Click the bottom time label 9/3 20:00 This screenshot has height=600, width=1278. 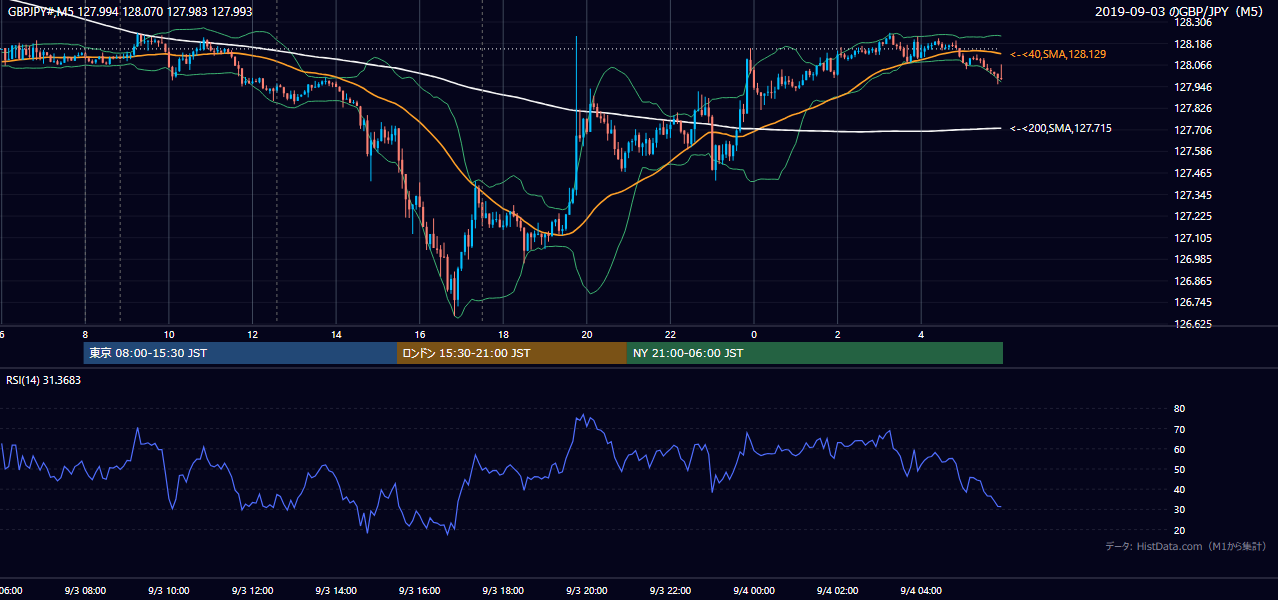(x=586, y=590)
